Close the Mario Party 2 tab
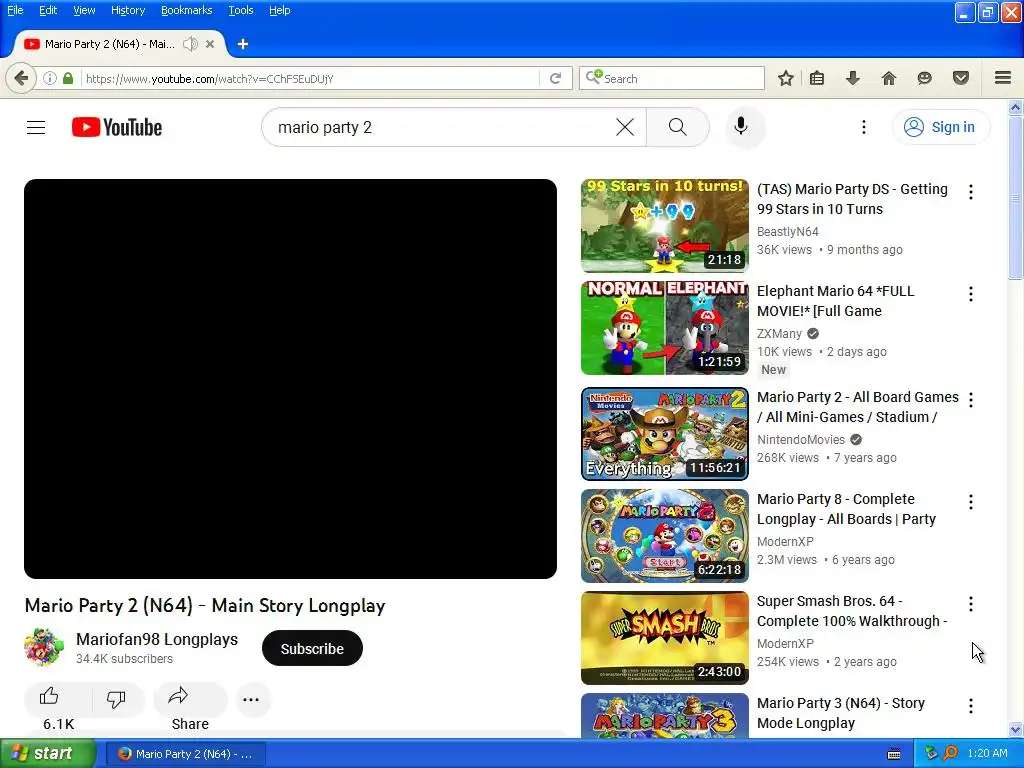 210,44
